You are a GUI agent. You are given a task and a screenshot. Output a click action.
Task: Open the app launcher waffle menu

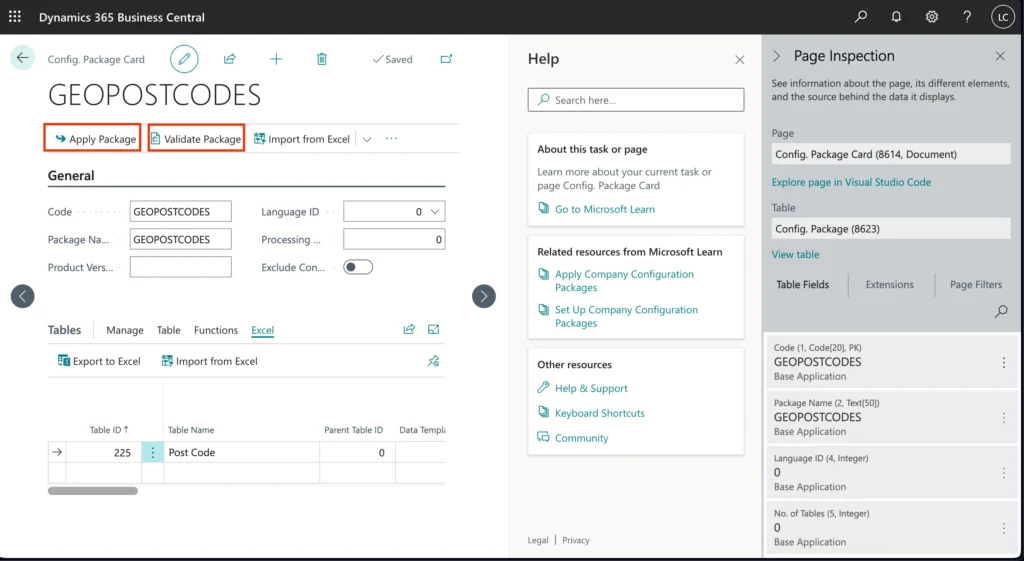[15, 17]
